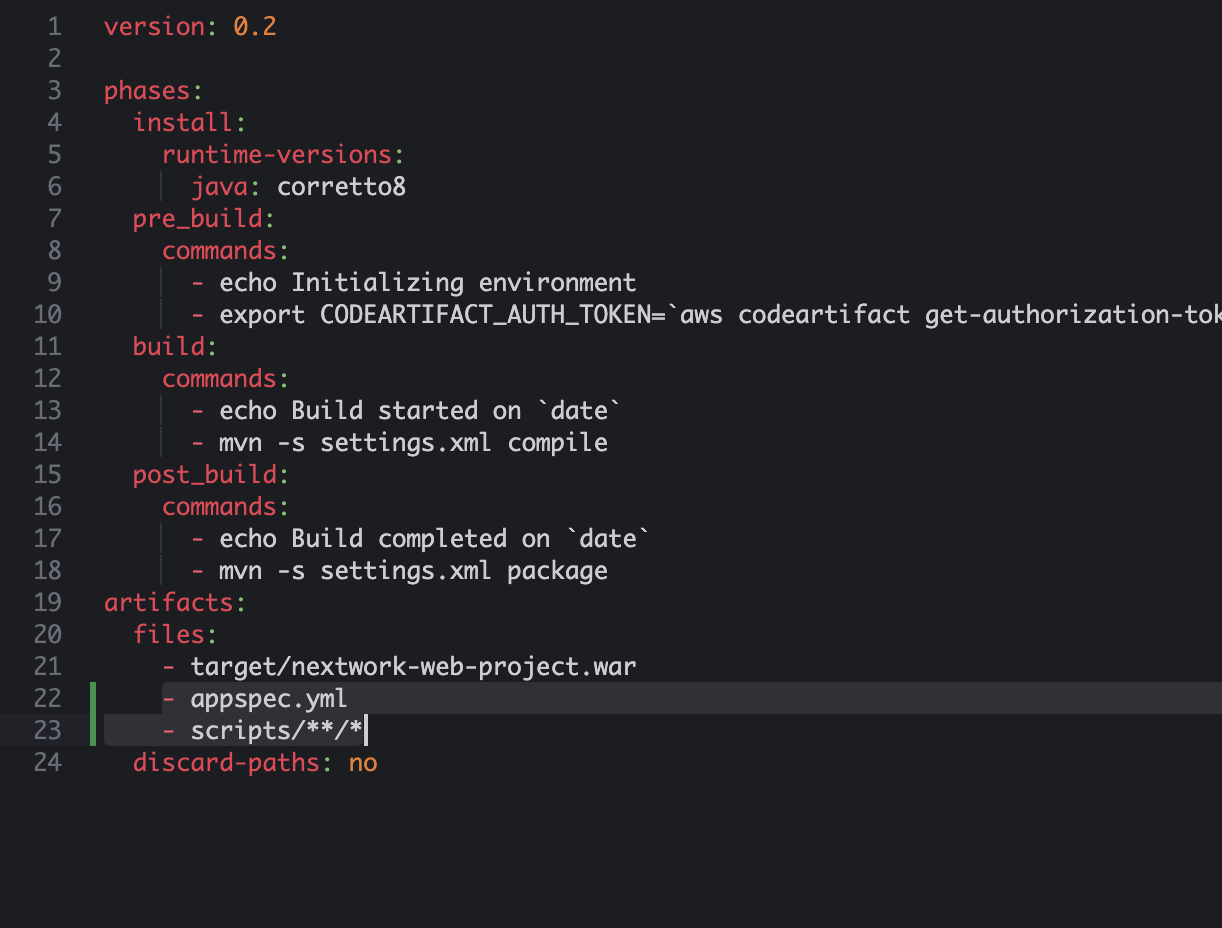Click the 'post_build' key
Screen dimensions: 1222x928
click(204, 475)
